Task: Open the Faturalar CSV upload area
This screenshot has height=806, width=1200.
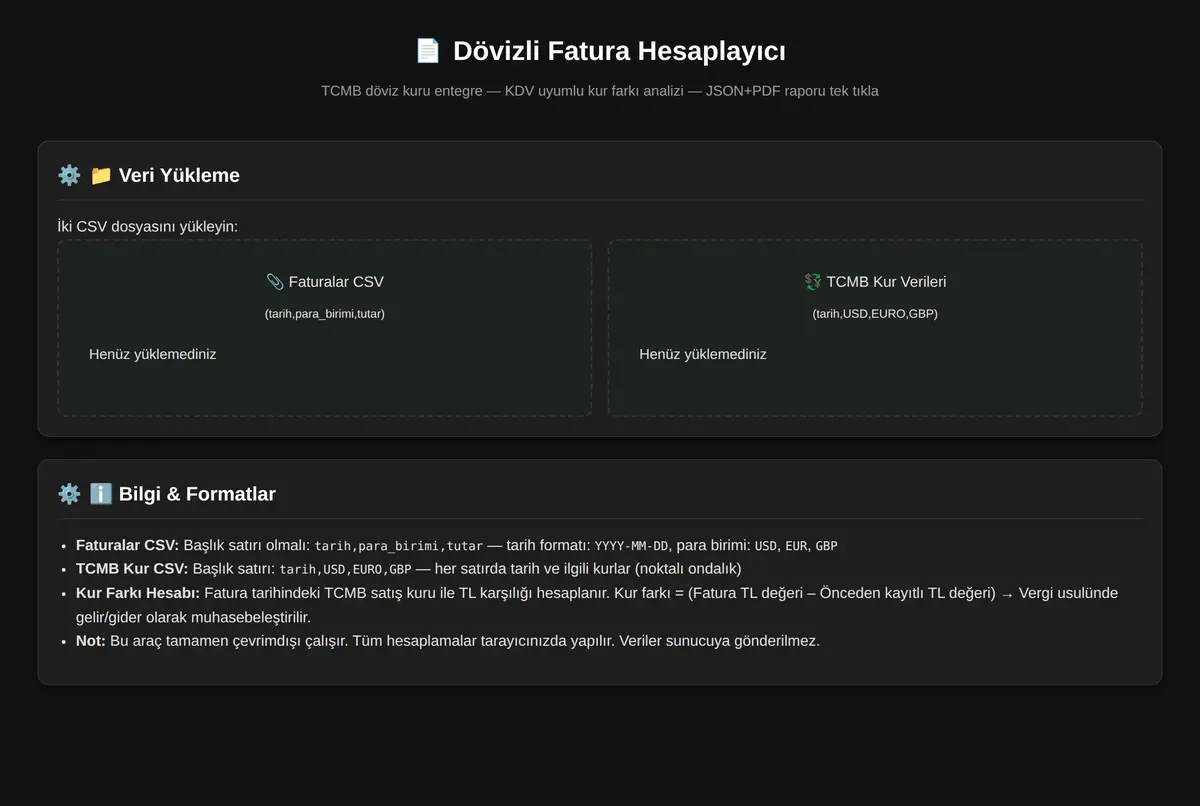Action: point(325,328)
